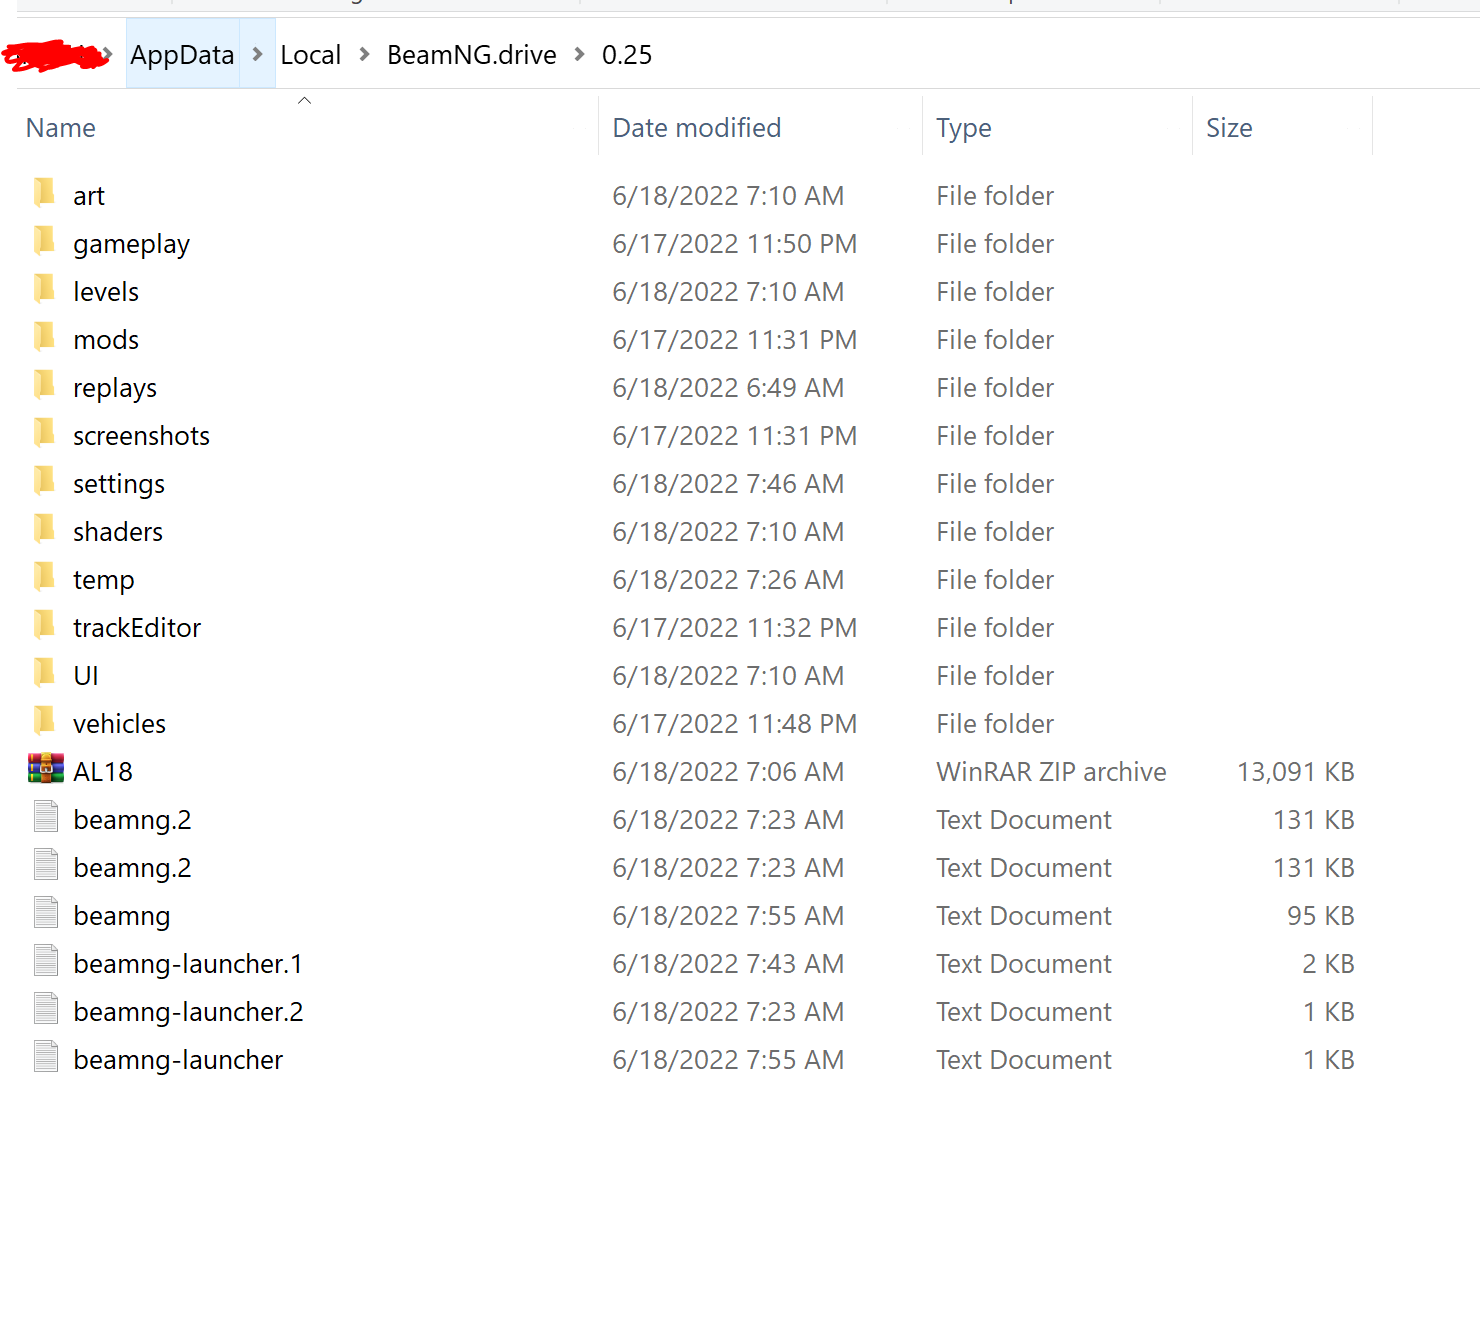This screenshot has width=1480, height=1331.
Task: Click the 6/18/2022 6:49 AM date cell
Action: point(728,388)
